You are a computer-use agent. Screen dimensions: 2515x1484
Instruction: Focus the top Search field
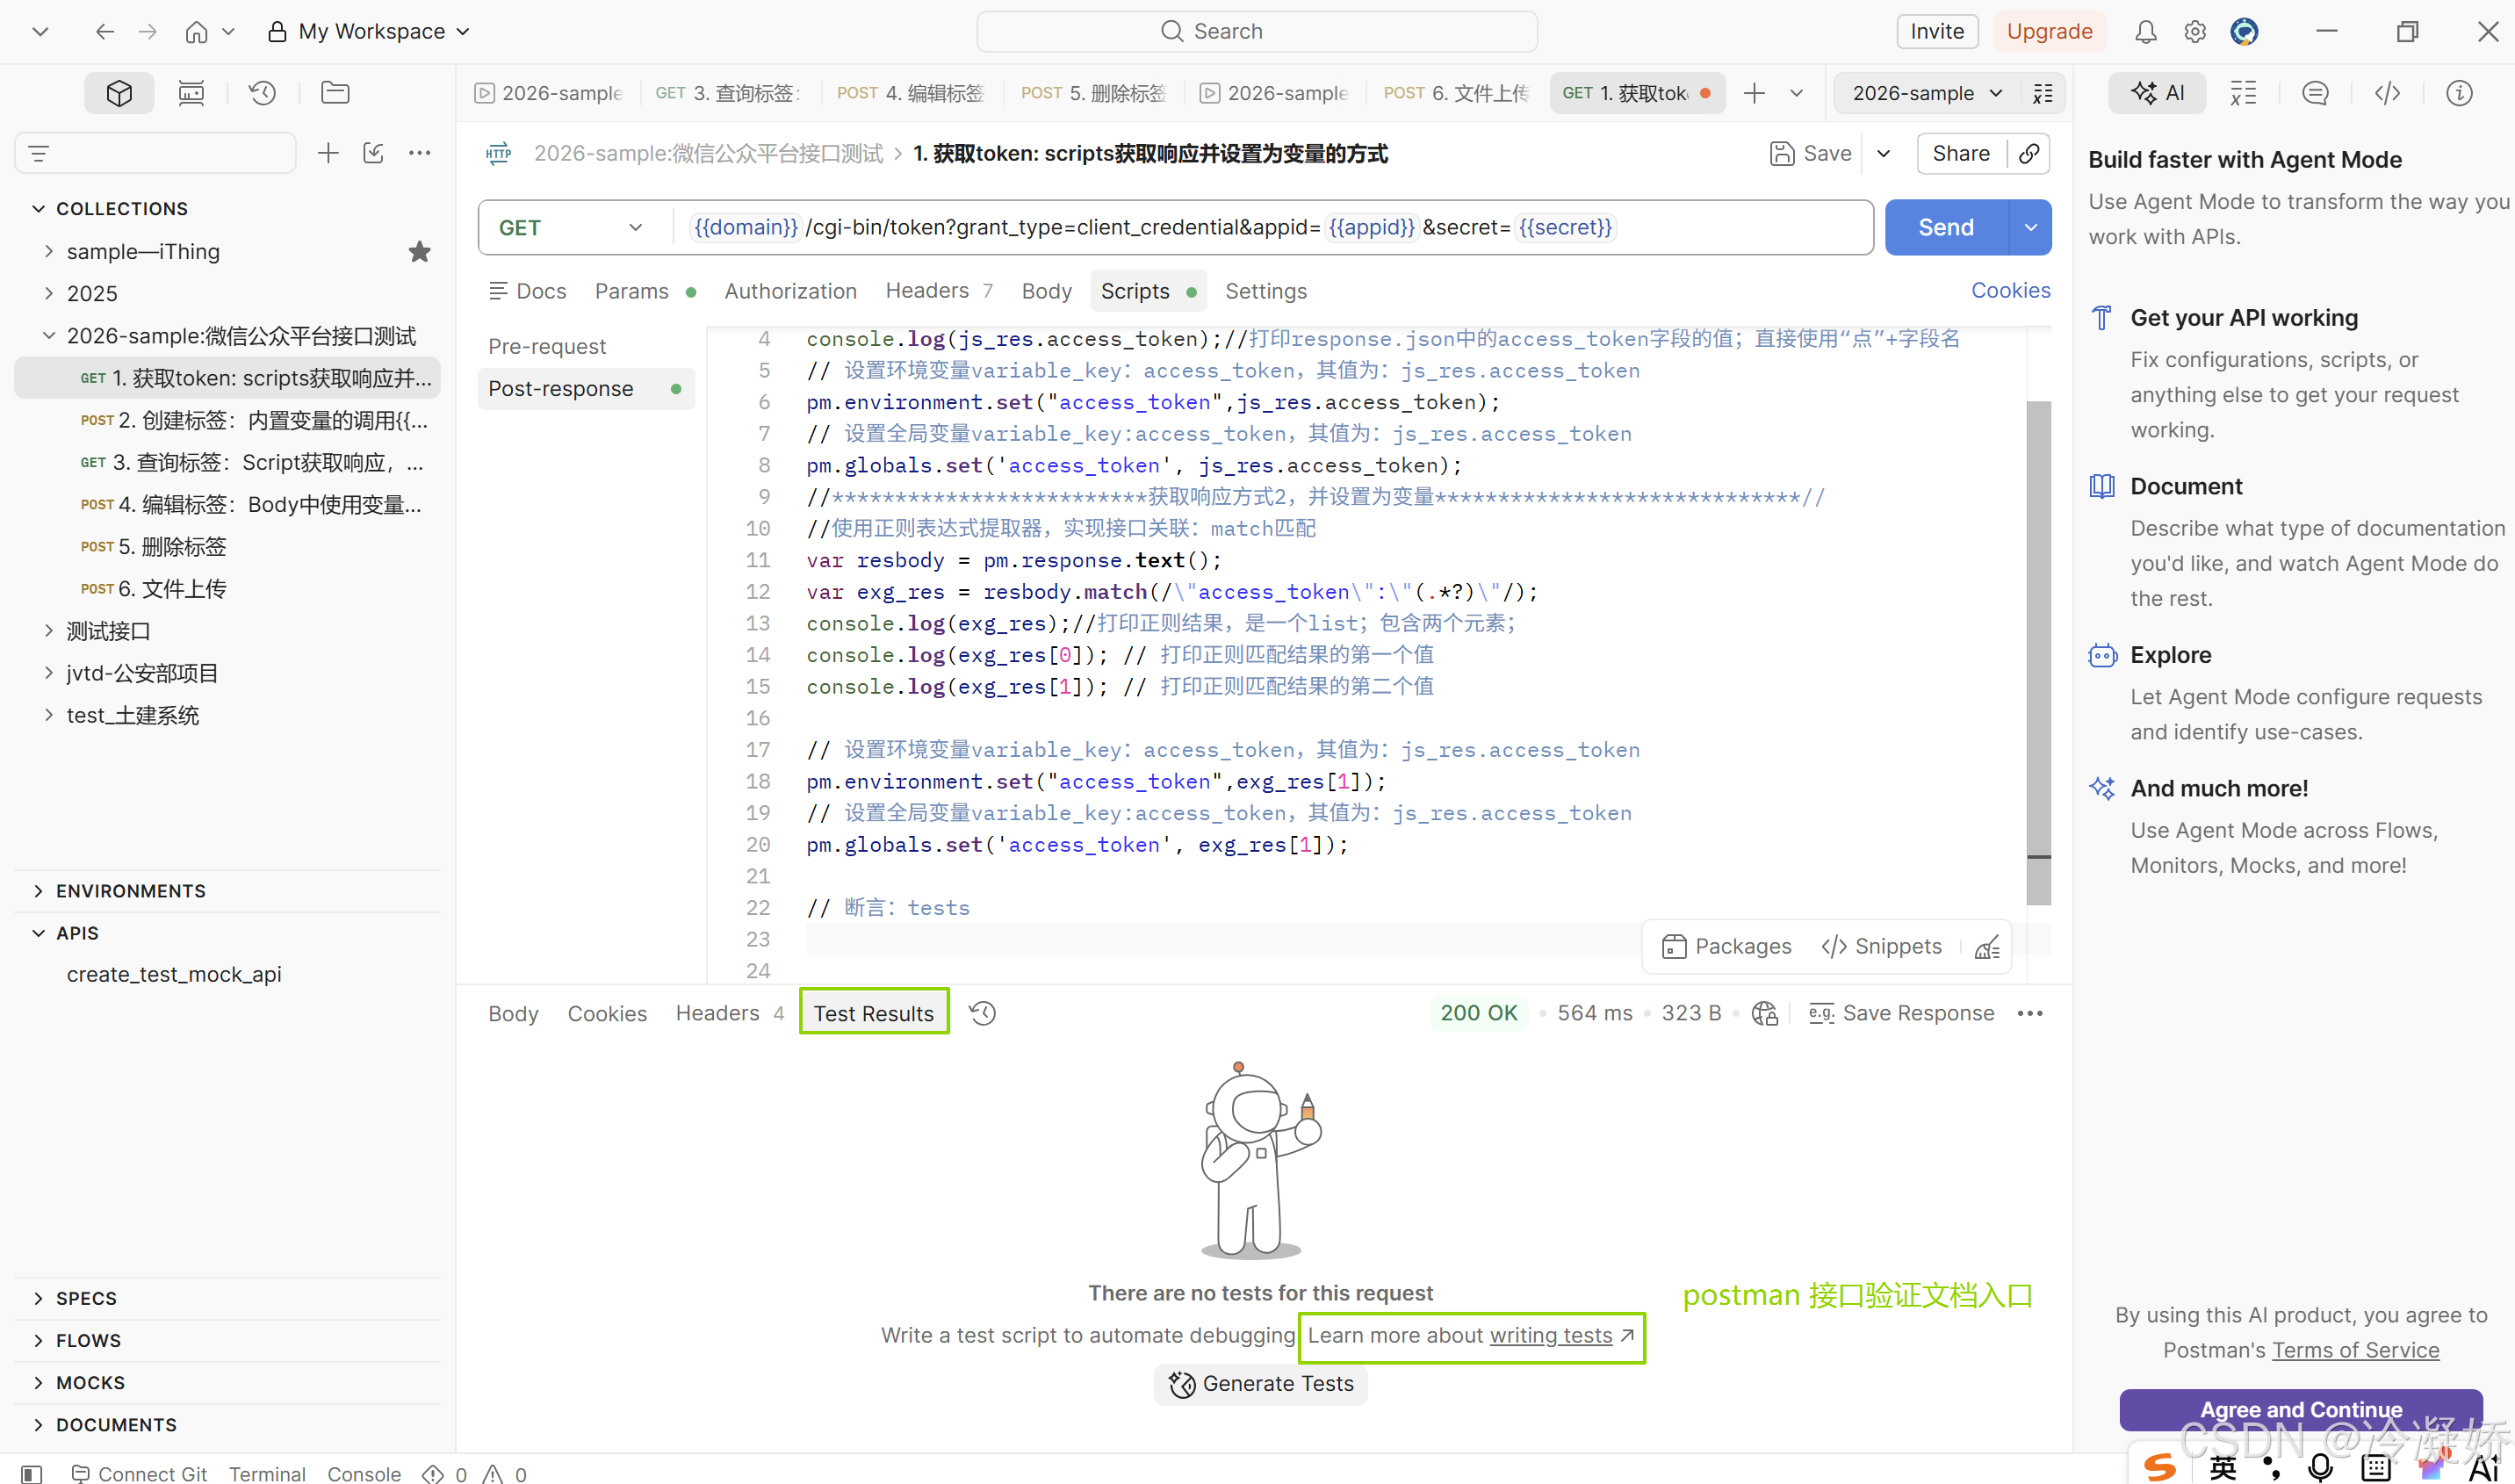tap(1256, 32)
